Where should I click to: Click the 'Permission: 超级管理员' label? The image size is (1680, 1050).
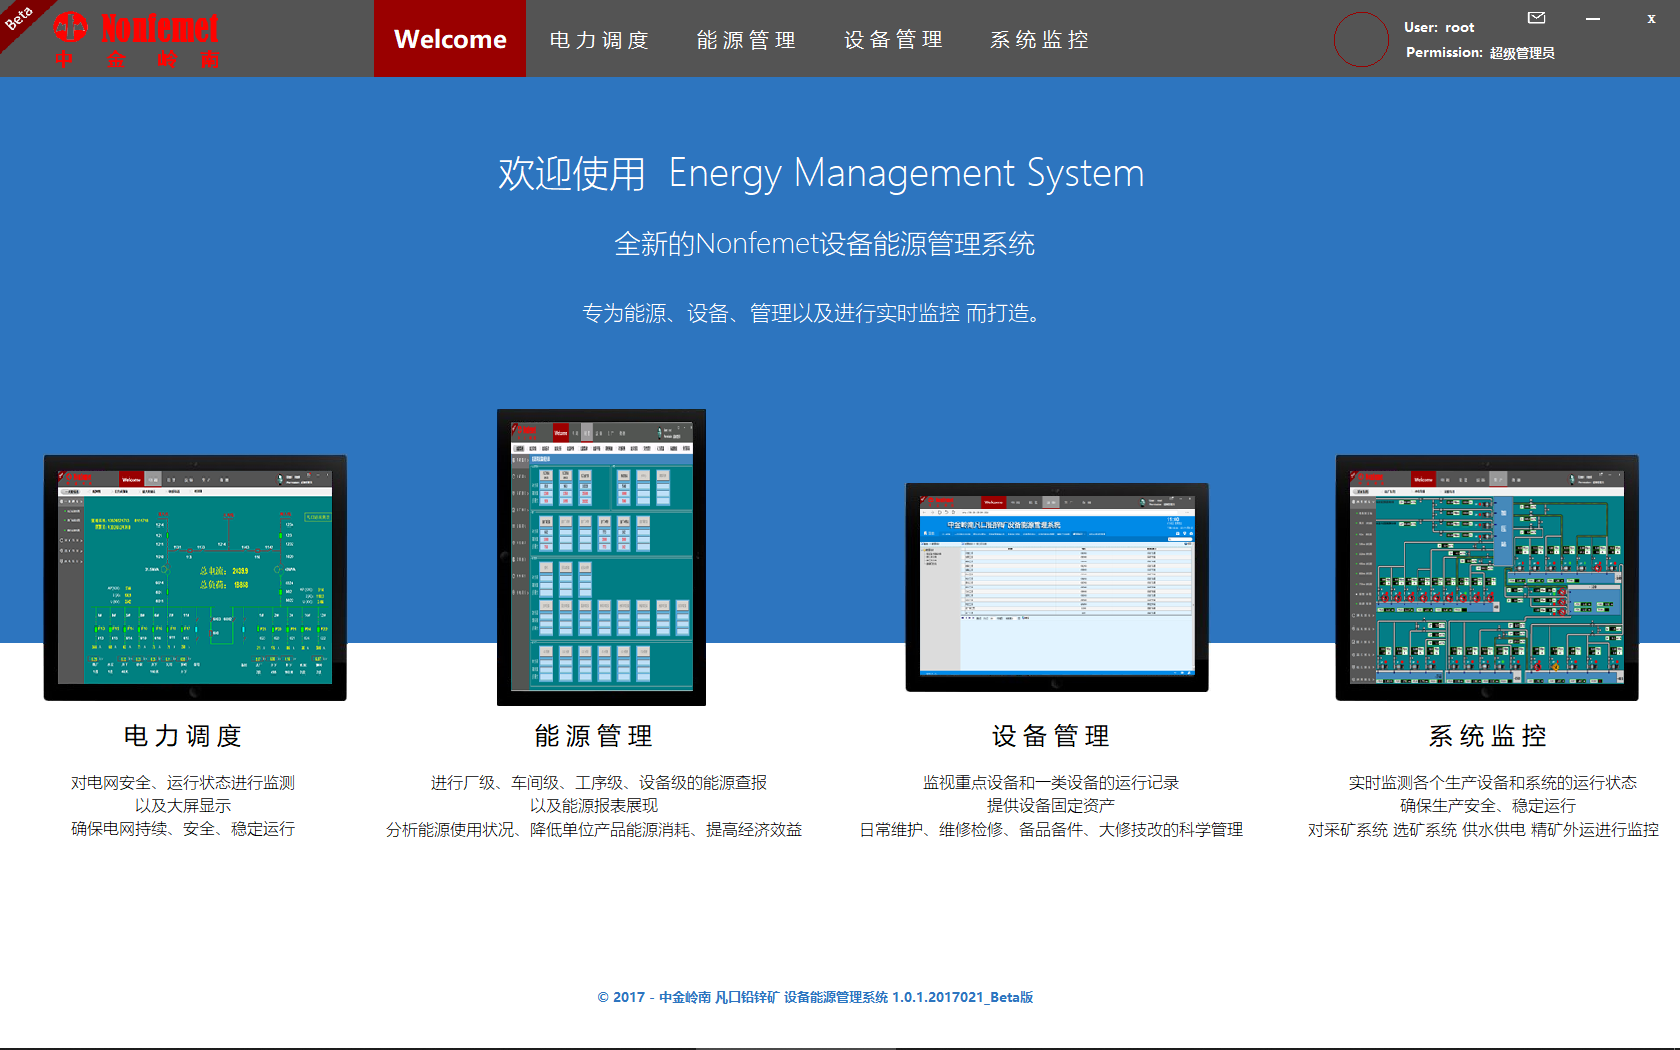[1480, 52]
